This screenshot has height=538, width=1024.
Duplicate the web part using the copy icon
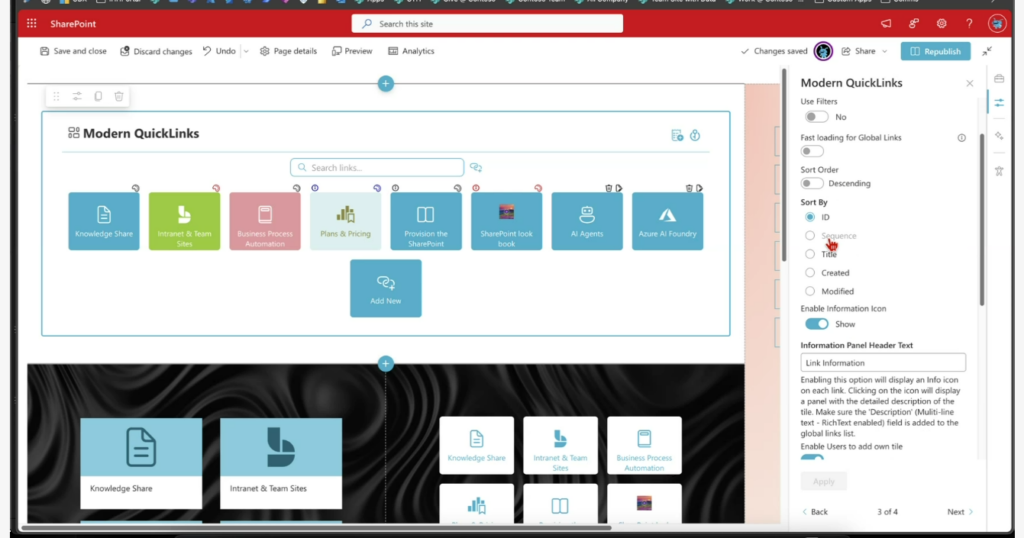coord(98,96)
